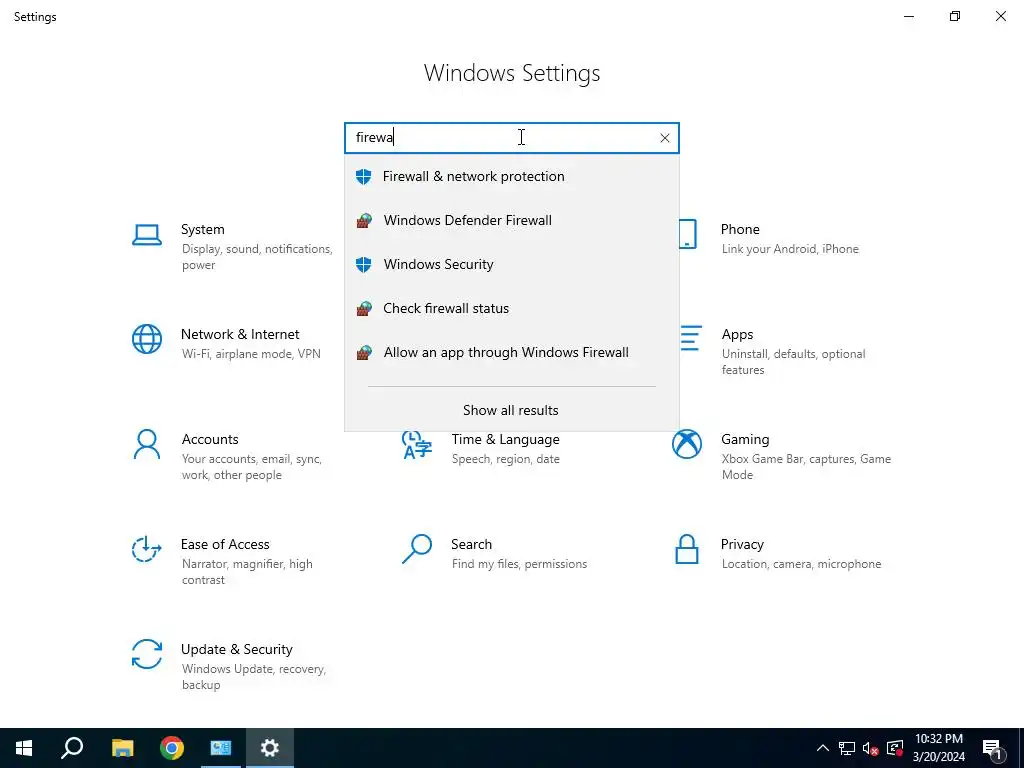1024x768 pixels.
Task: Click the Gaming Xbox icon
Action: point(687,445)
